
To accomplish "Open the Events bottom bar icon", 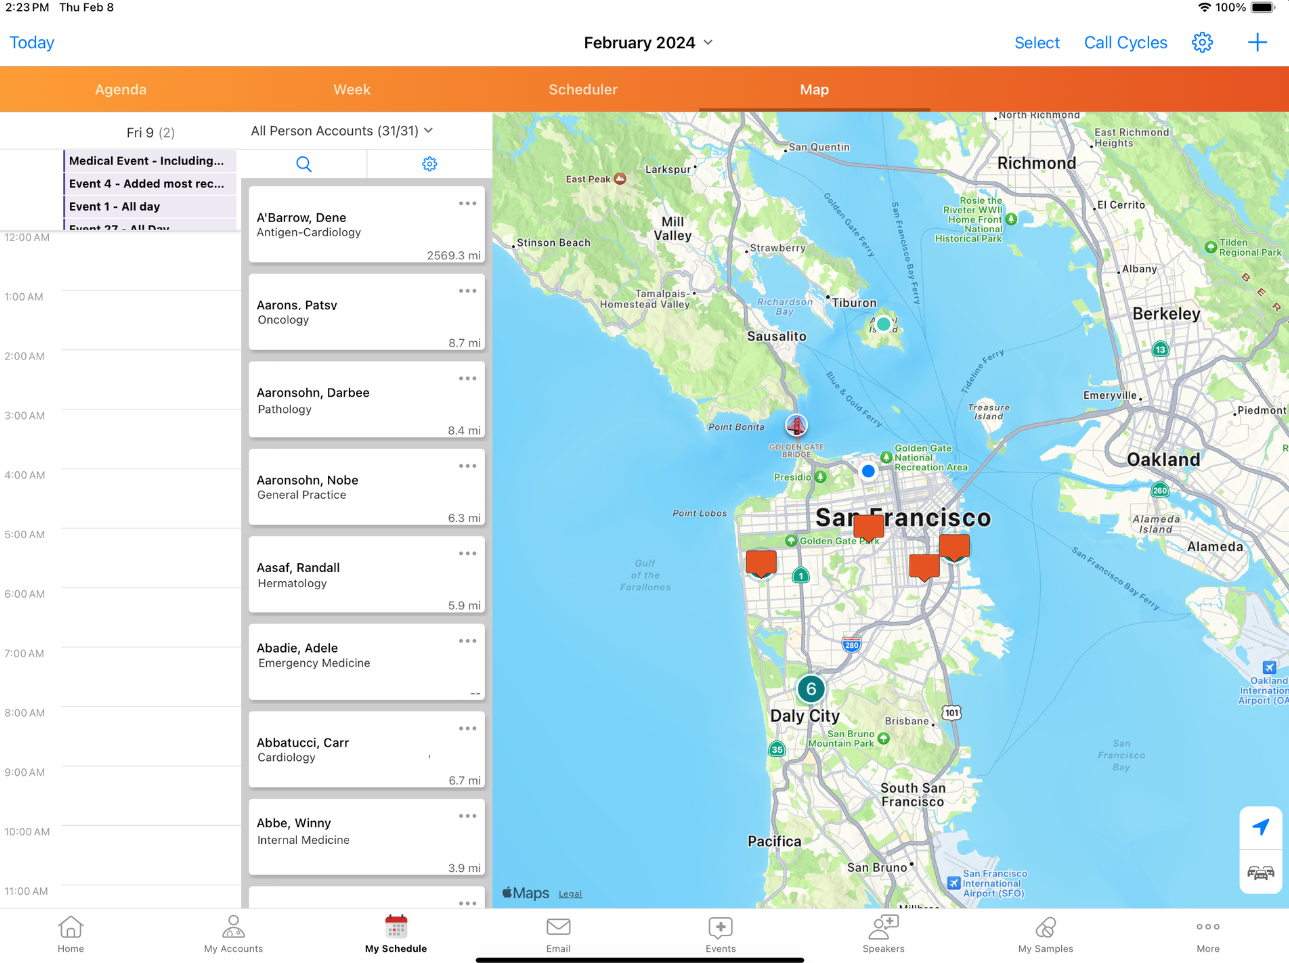I will 720,934.
